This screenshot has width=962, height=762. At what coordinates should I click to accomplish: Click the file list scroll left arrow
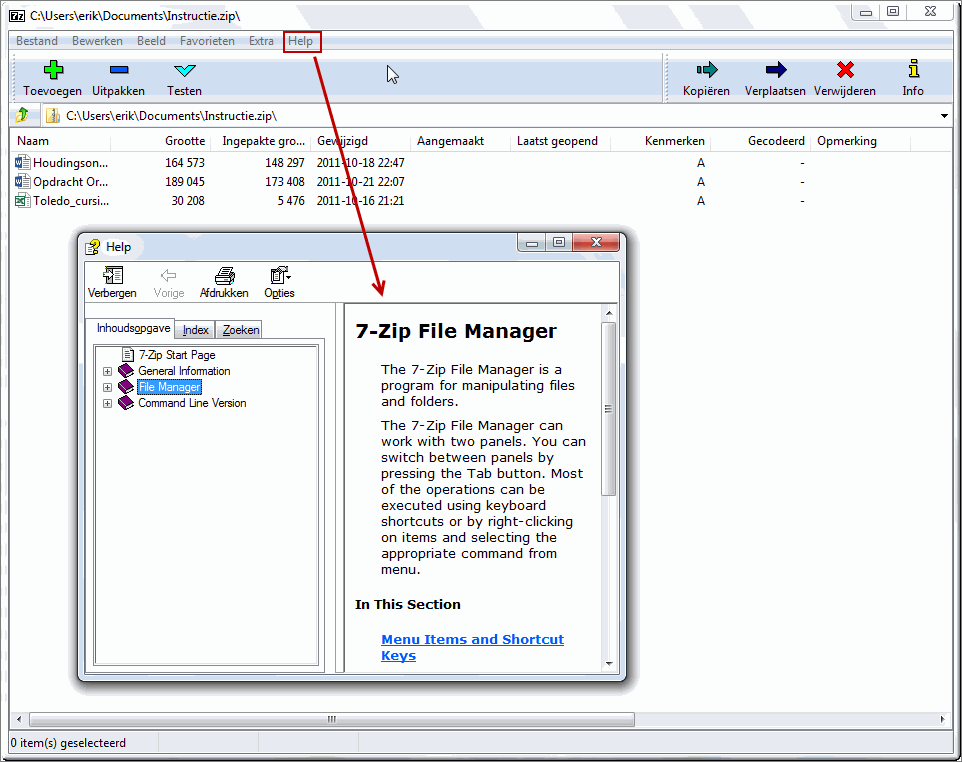tap(19, 719)
